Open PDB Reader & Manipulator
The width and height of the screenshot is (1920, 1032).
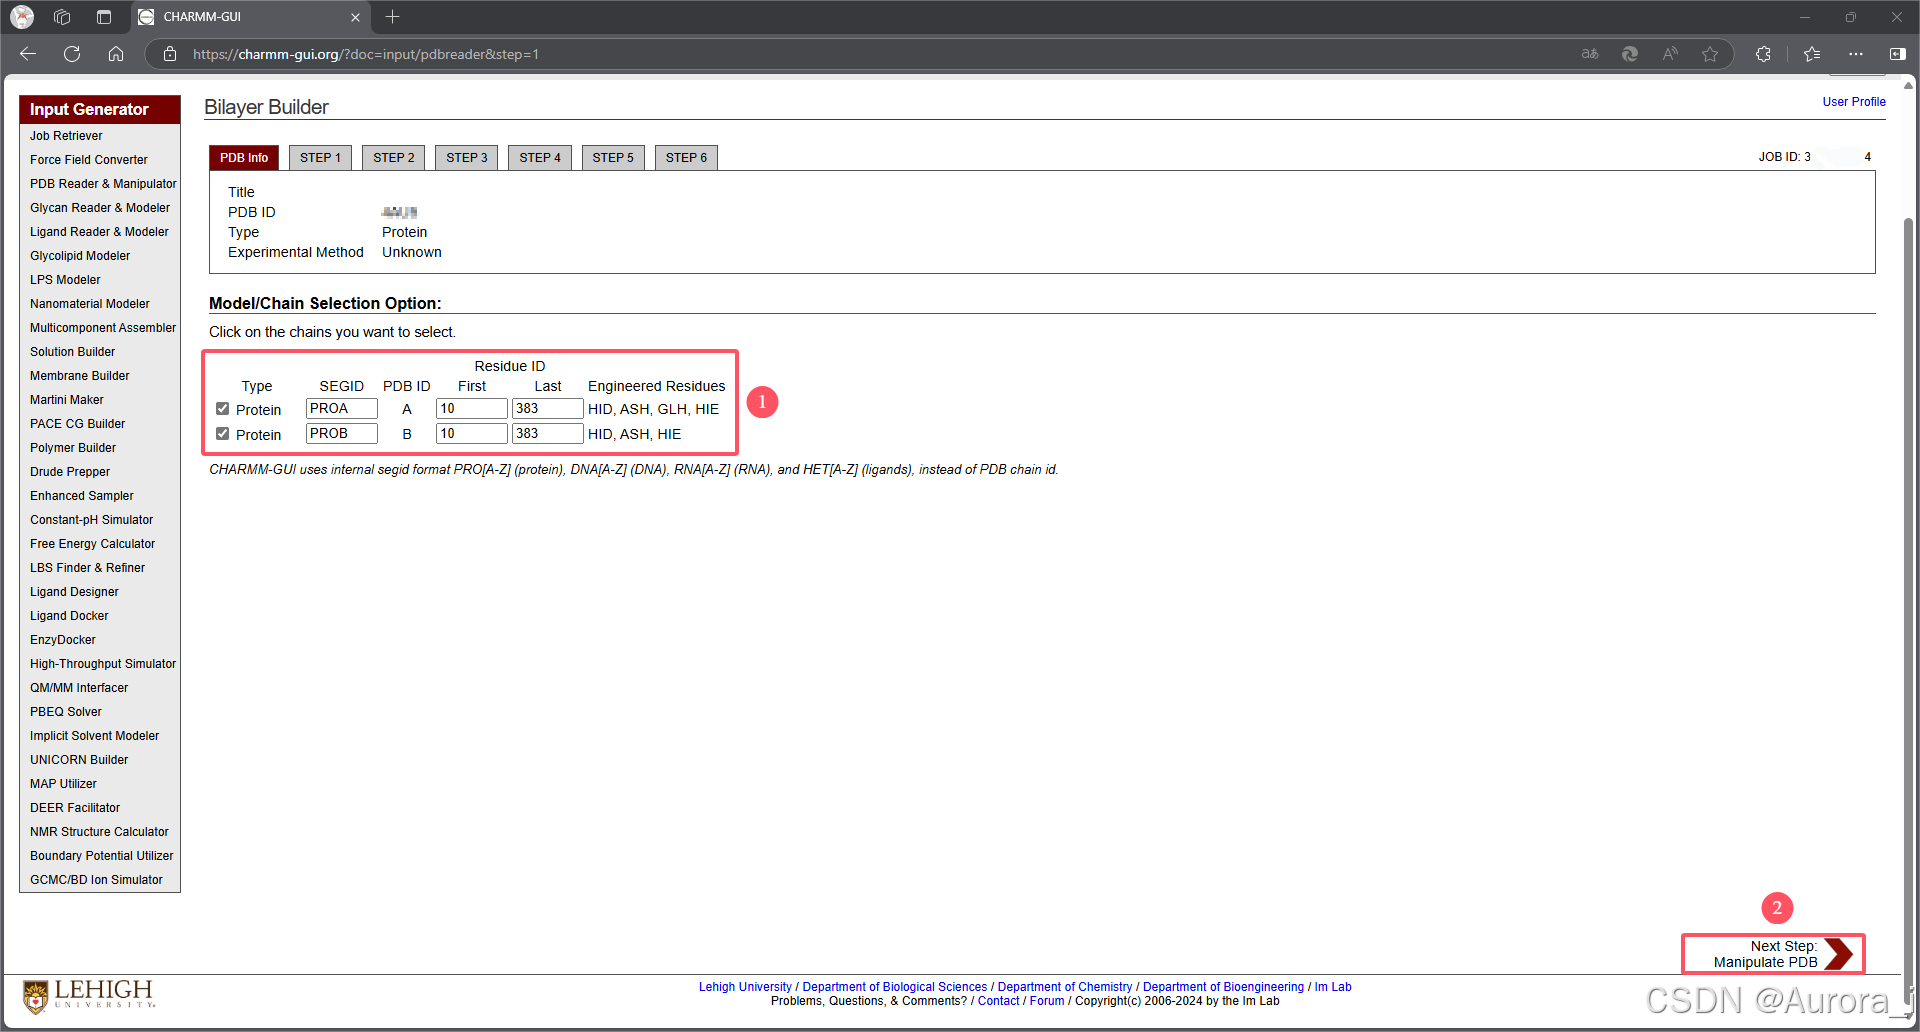click(103, 184)
